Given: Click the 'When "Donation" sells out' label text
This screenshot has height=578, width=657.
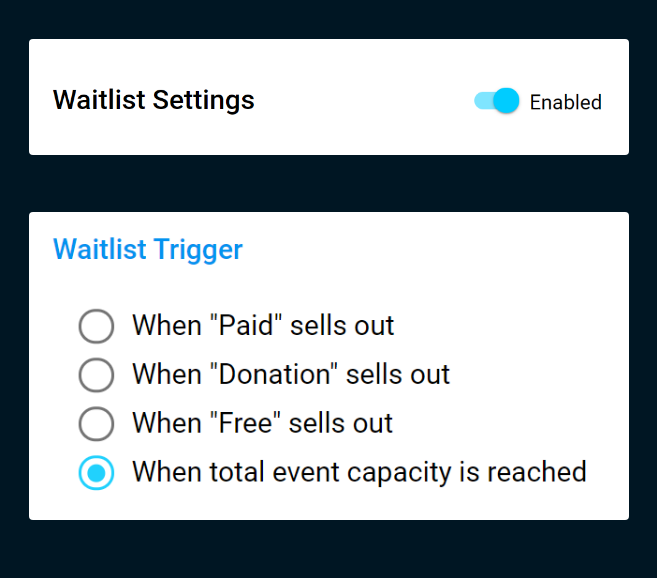Looking at the screenshot, I should (291, 375).
